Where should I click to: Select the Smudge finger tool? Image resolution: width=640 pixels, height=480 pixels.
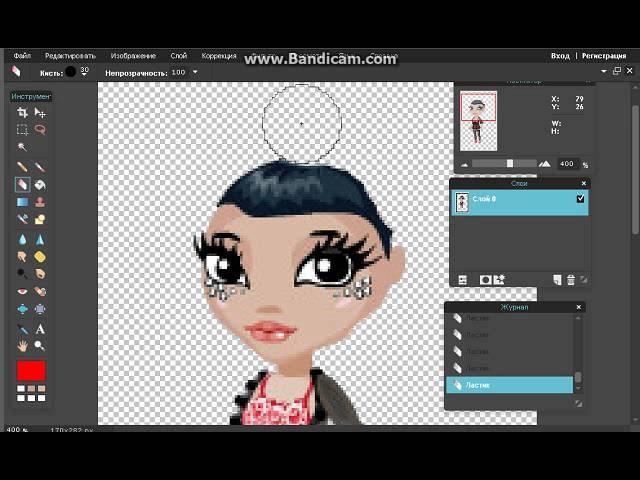[x=22, y=256]
